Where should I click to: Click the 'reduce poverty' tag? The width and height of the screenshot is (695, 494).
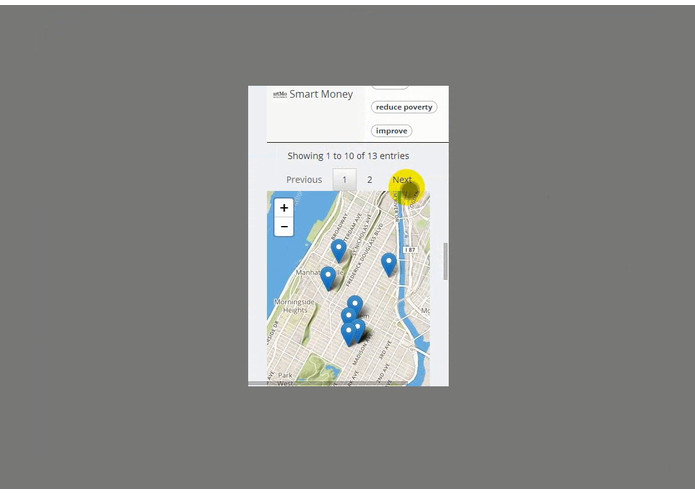[404, 107]
